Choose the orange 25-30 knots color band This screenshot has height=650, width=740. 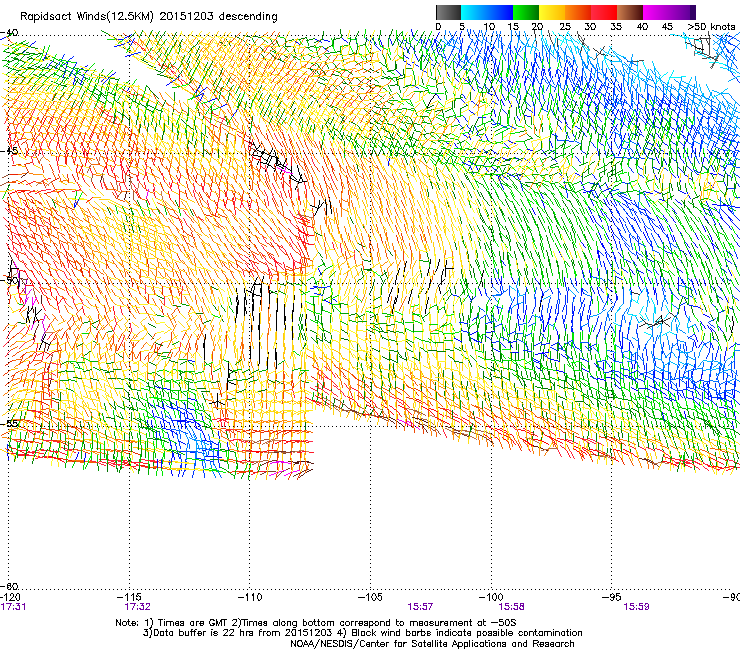coord(578,13)
